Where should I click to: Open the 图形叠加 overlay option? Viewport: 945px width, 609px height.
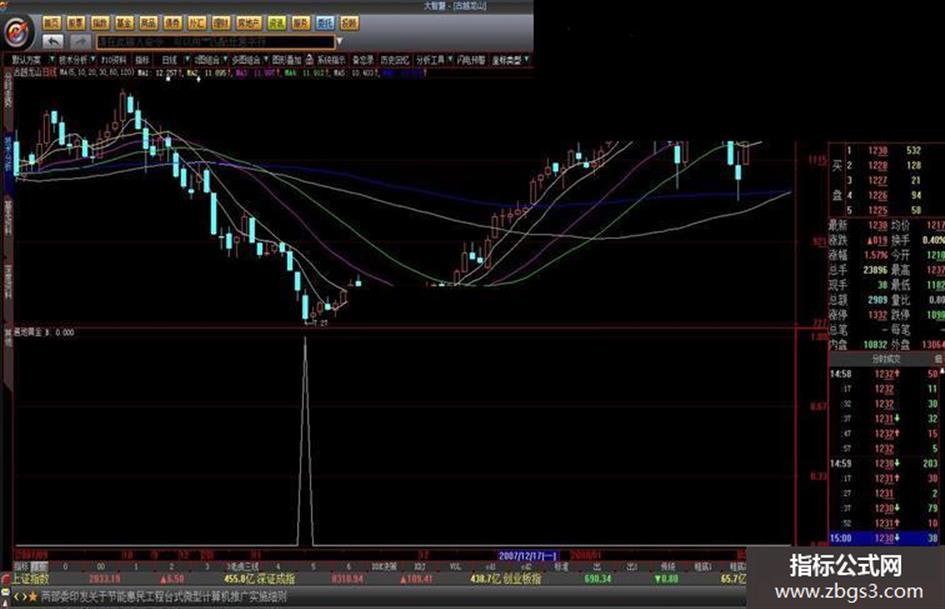(286, 60)
